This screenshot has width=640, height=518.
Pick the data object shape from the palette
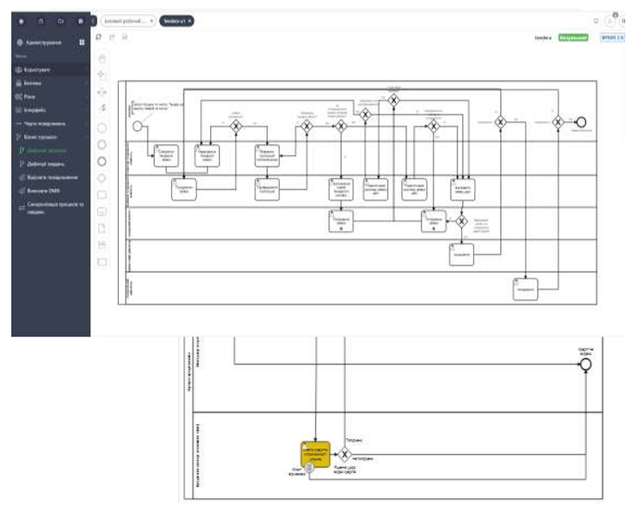tap(102, 228)
